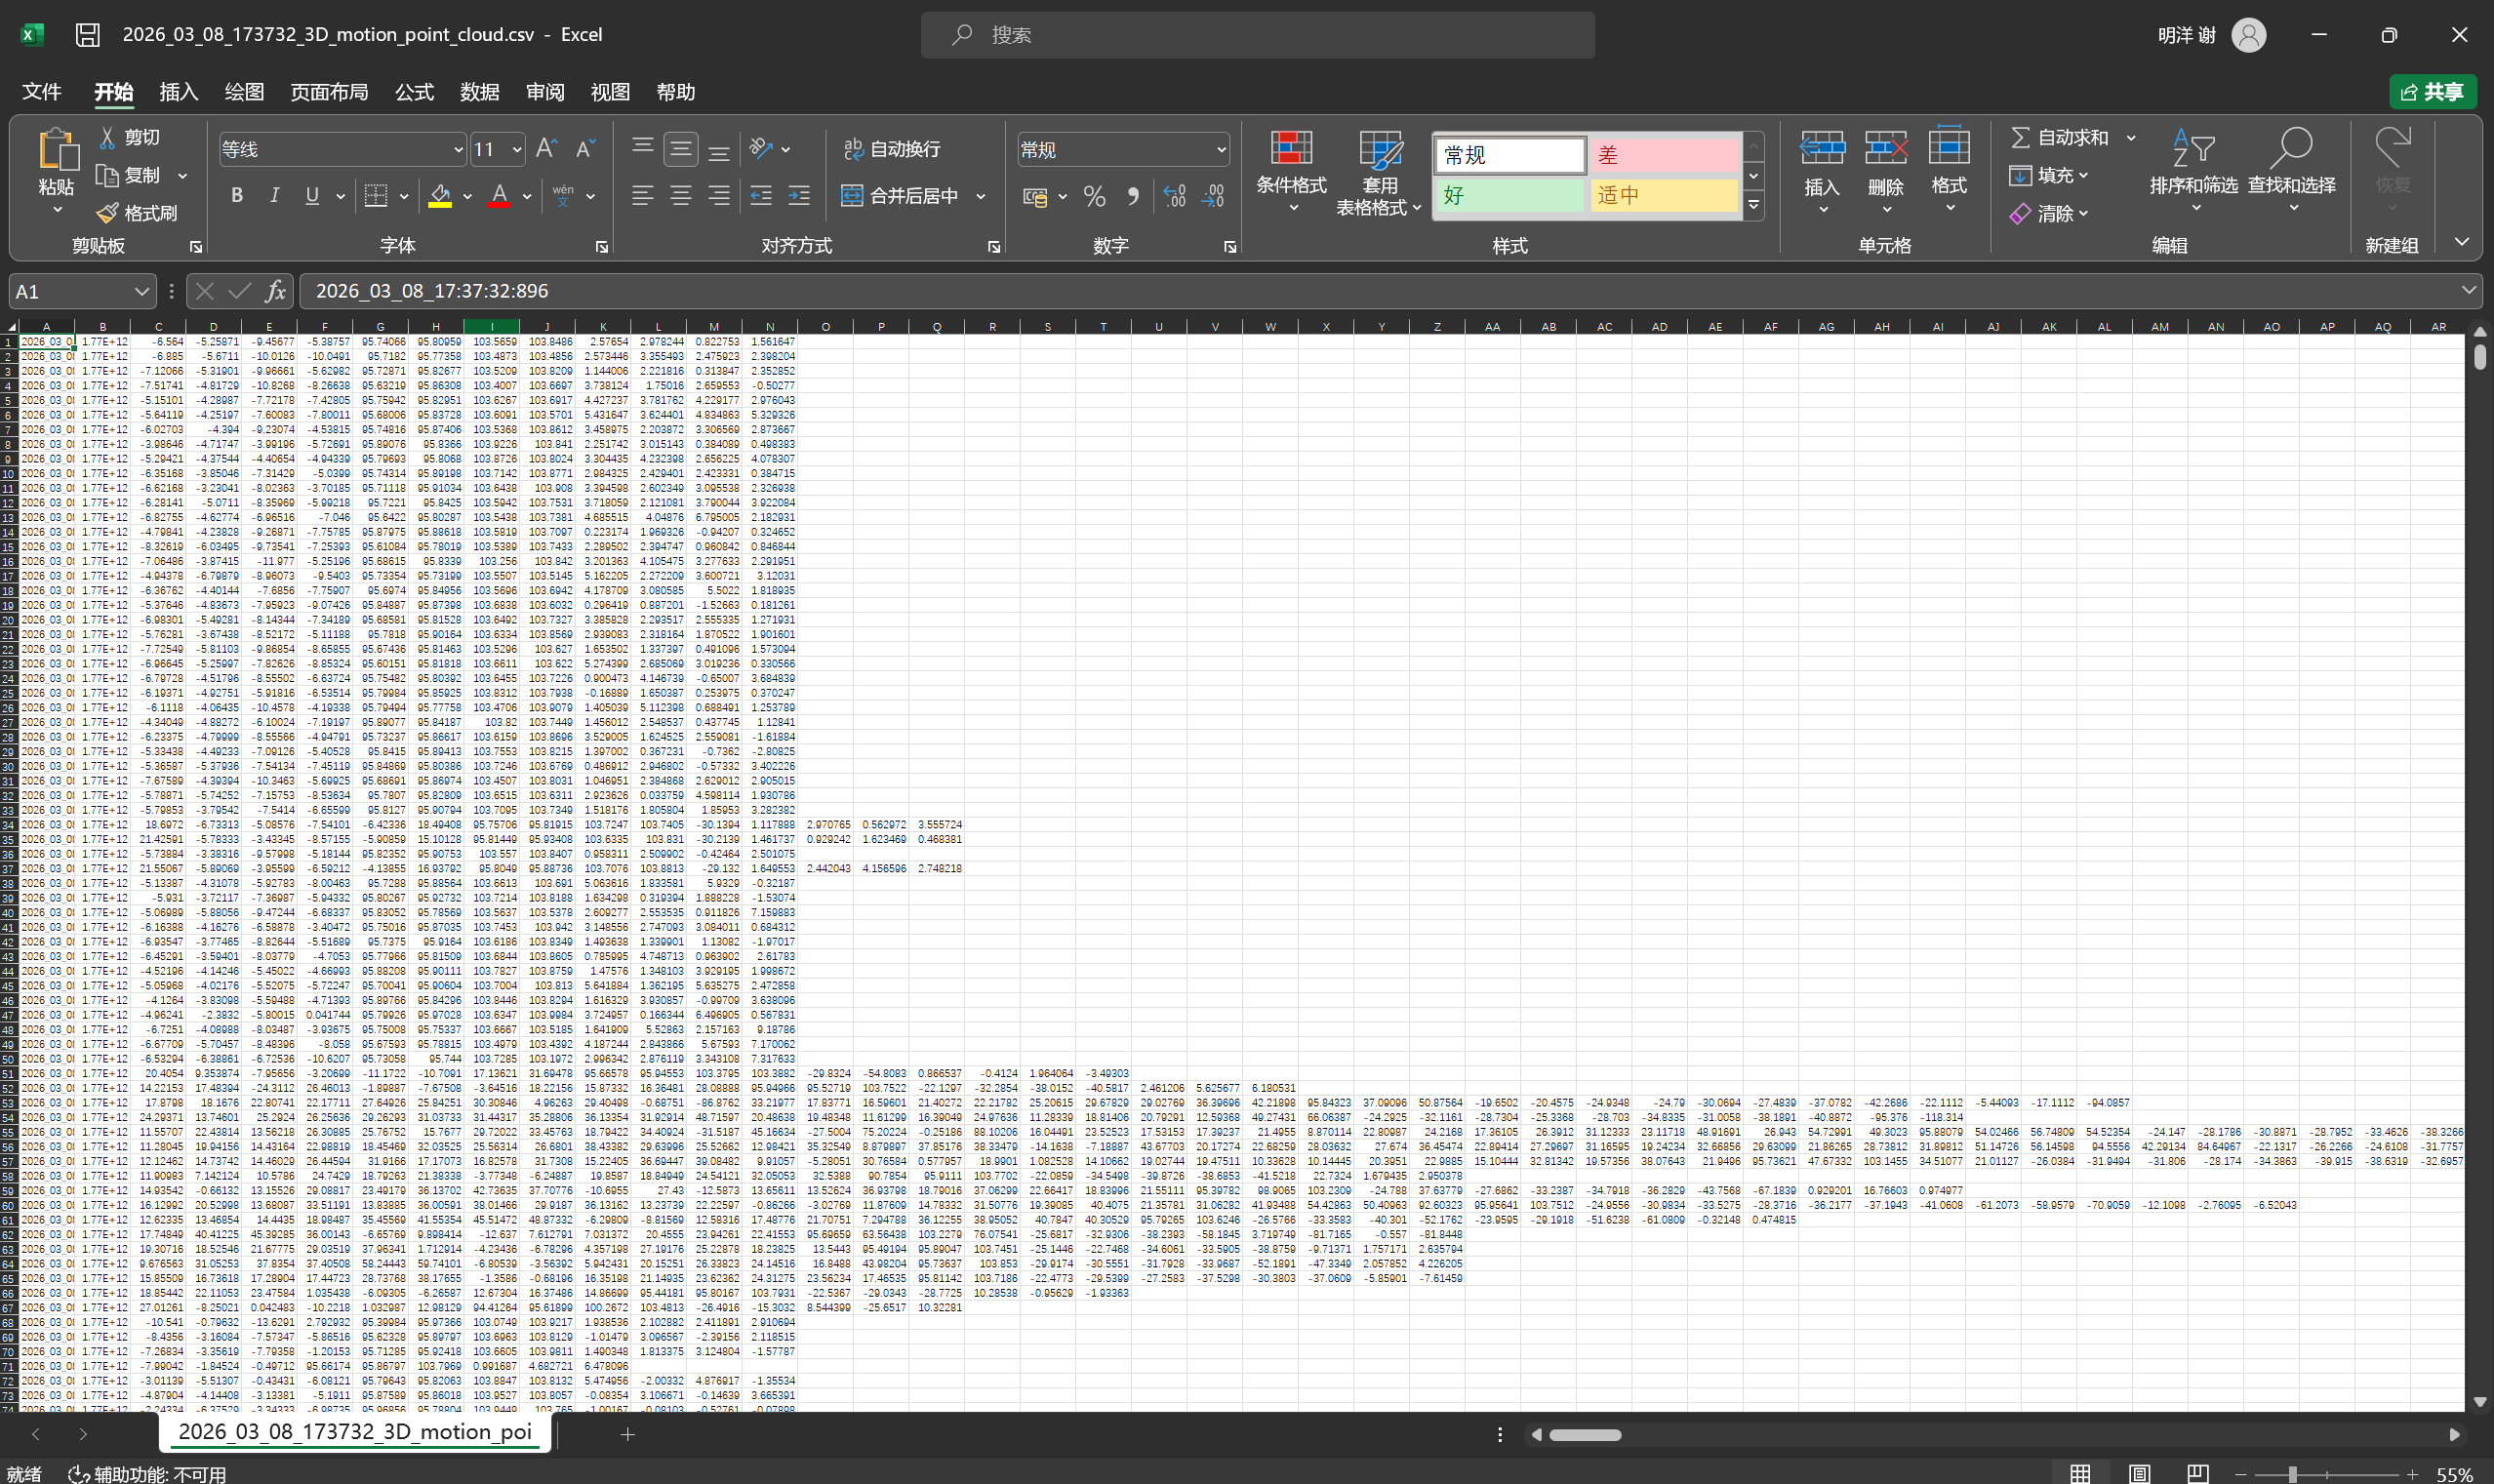
Task: Expand the number format combo box
Action: (1221, 150)
